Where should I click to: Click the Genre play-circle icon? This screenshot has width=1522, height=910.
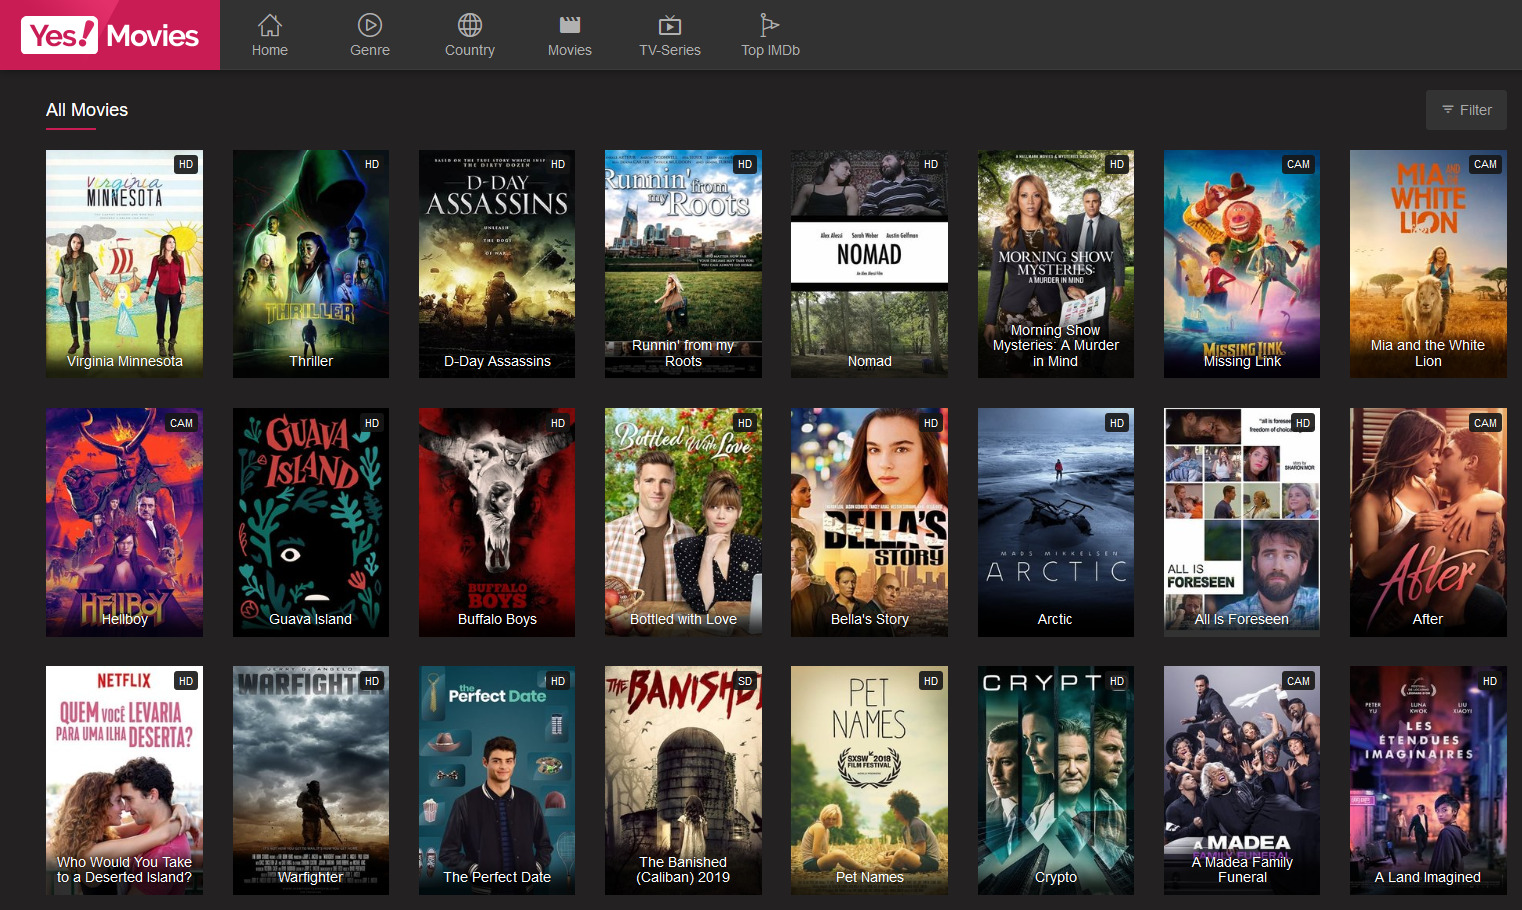(370, 25)
